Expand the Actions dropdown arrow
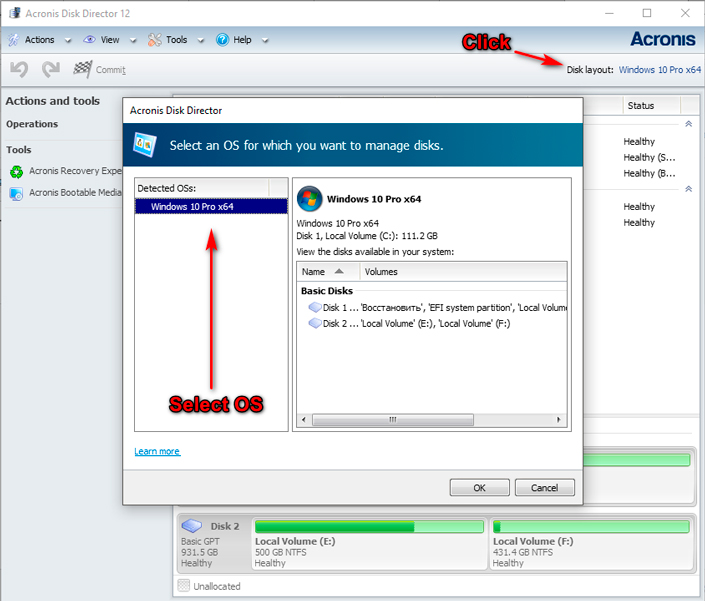The height and width of the screenshot is (601, 705). [68, 40]
